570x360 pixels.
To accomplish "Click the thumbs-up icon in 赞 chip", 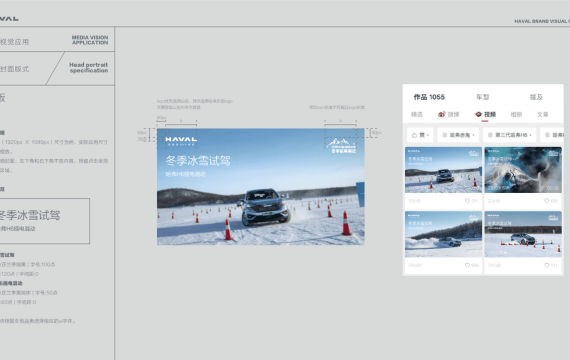I will pyautogui.click(x=414, y=135).
